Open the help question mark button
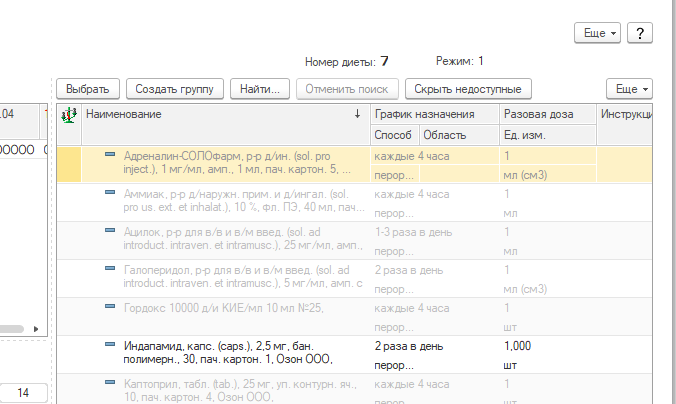Image resolution: width=676 pixels, height=404 pixels. [640, 33]
